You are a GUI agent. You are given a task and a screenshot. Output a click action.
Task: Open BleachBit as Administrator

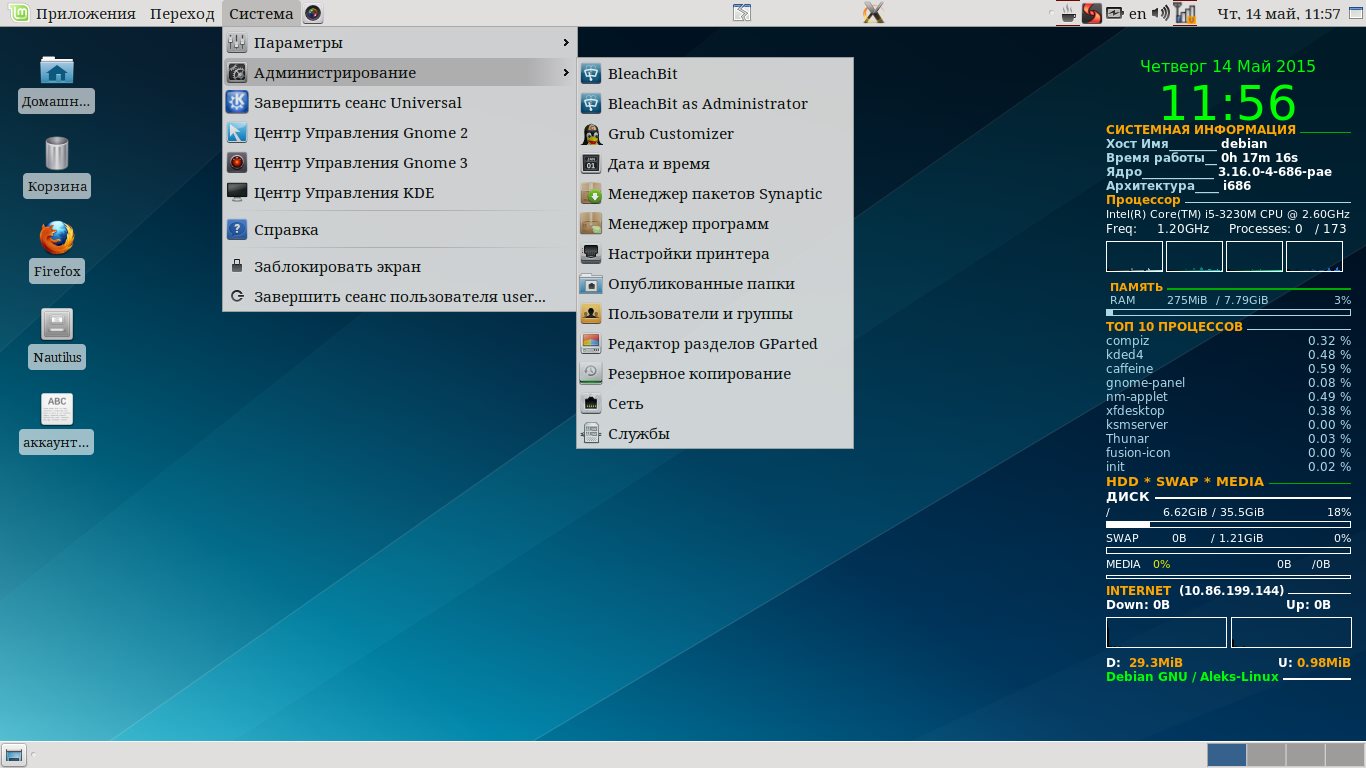[x=706, y=104]
